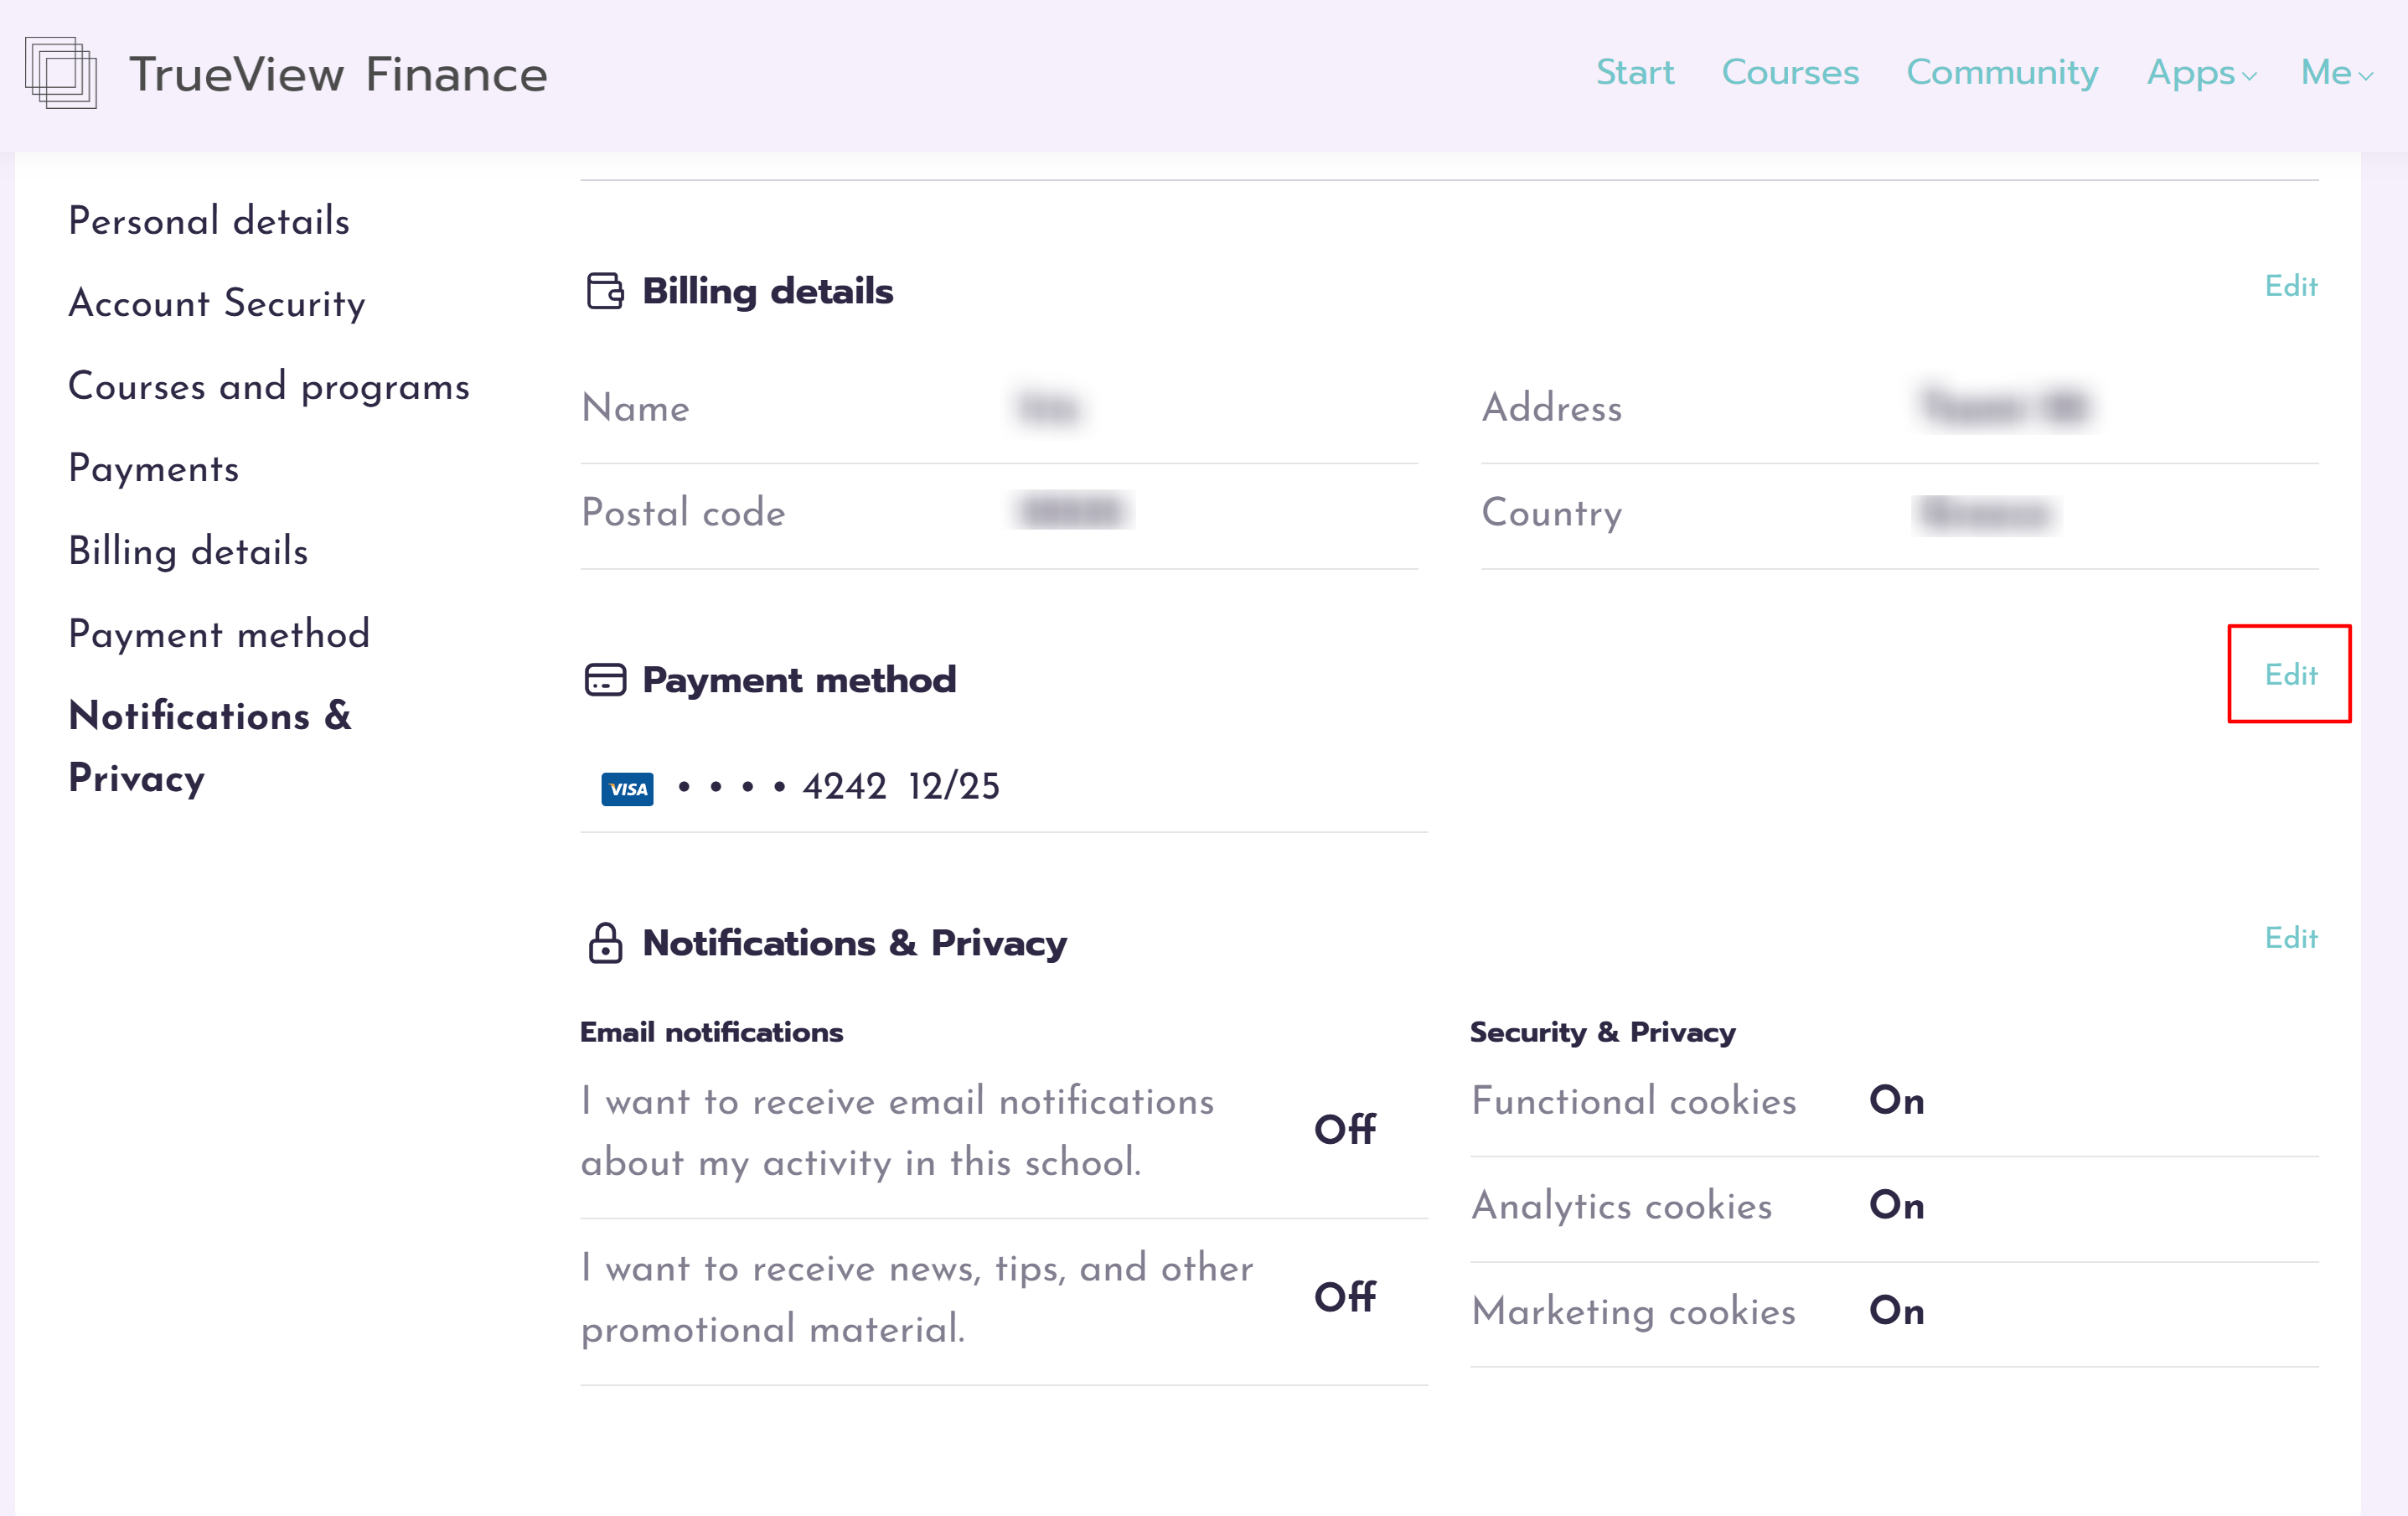This screenshot has height=1516, width=2408.
Task: Edit Notifications & Privacy settings
Action: coord(2290,938)
